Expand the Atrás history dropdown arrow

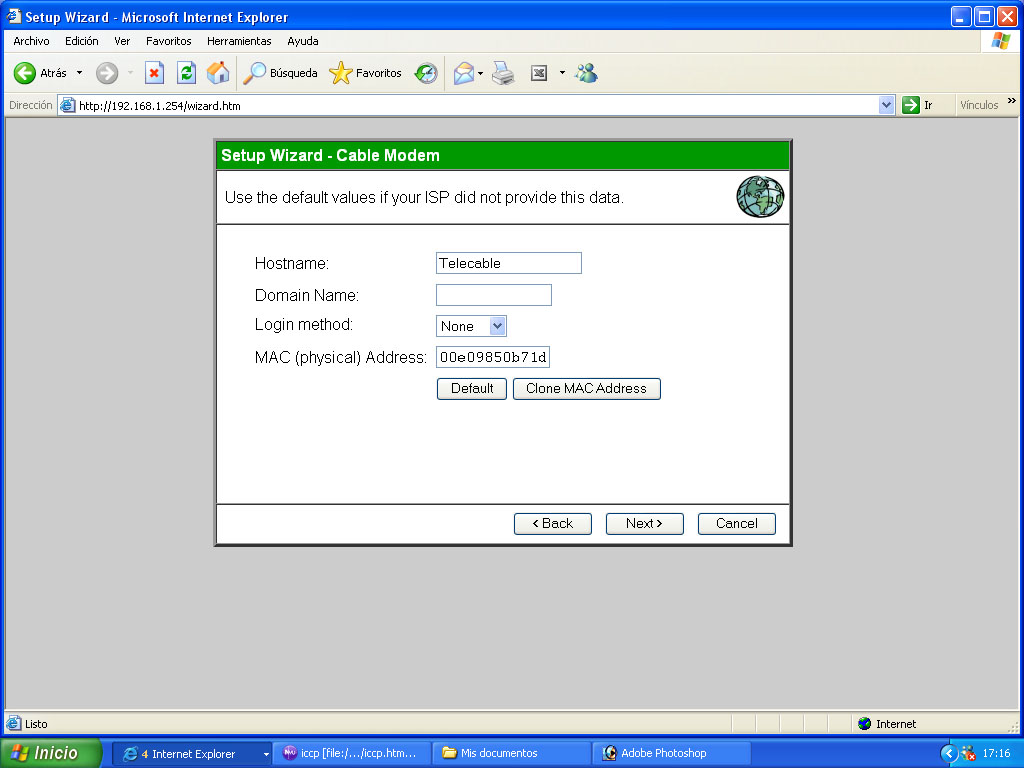pos(80,73)
